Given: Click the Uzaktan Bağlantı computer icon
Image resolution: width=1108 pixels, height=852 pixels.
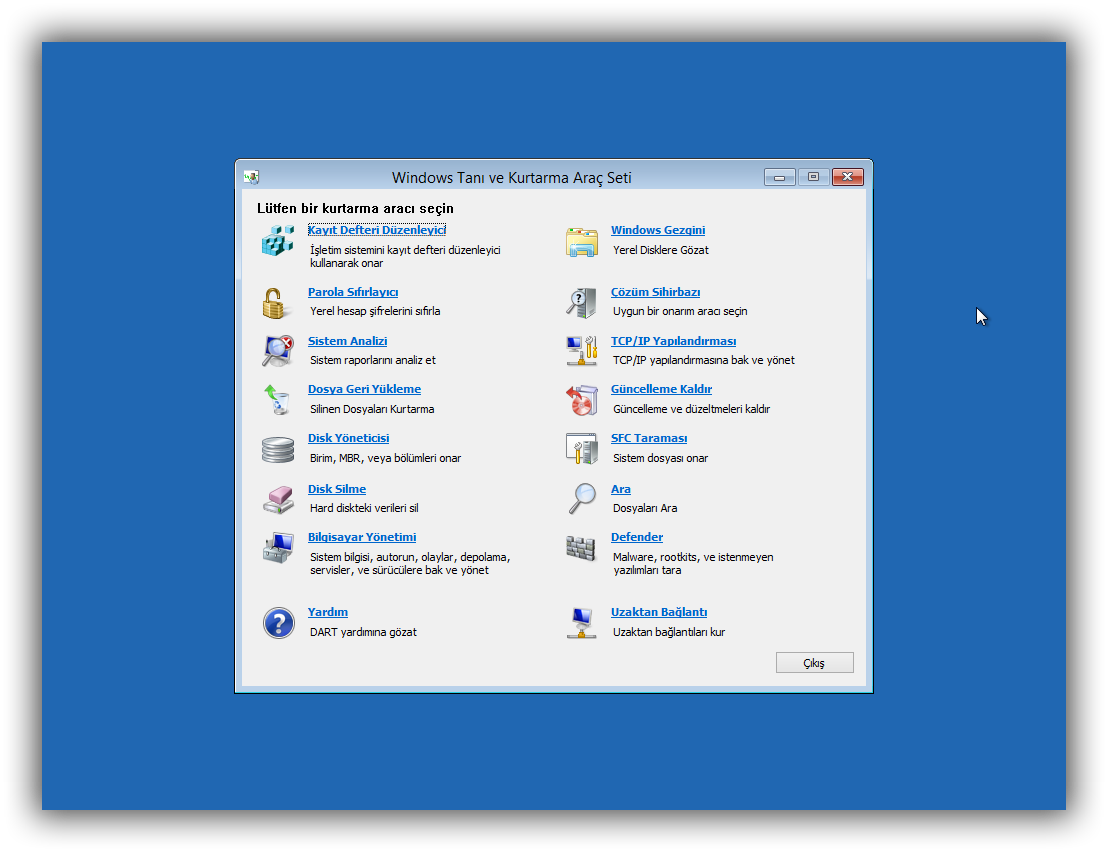Looking at the screenshot, I should point(581,622).
